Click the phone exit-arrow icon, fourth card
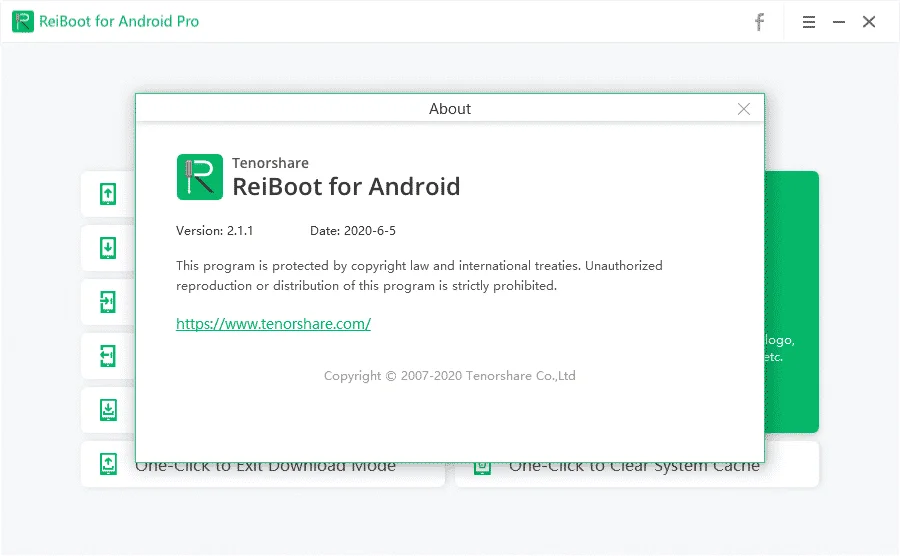The width and height of the screenshot is (900, 556). 108,356
